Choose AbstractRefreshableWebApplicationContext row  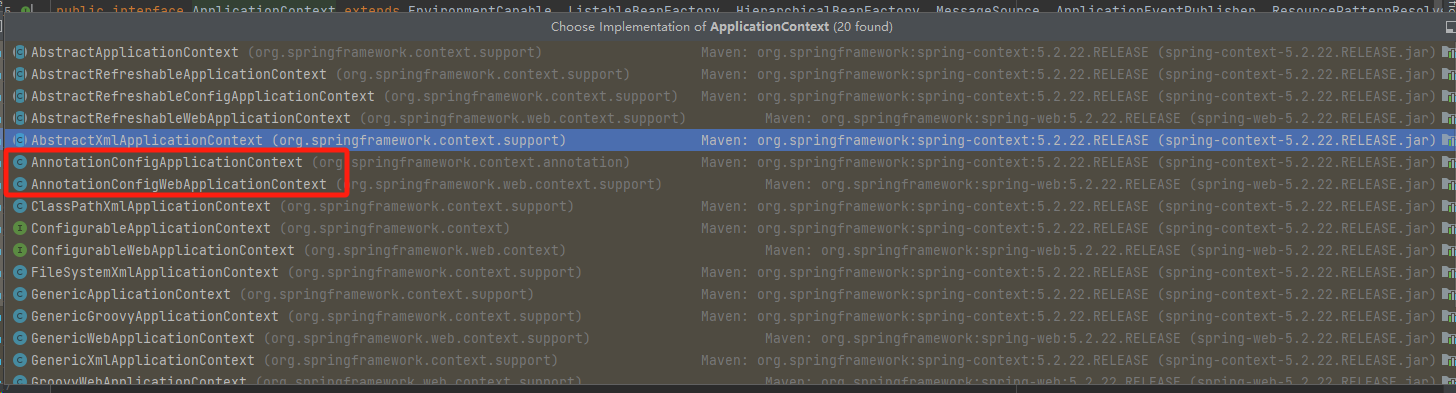(x=728, y=118)
